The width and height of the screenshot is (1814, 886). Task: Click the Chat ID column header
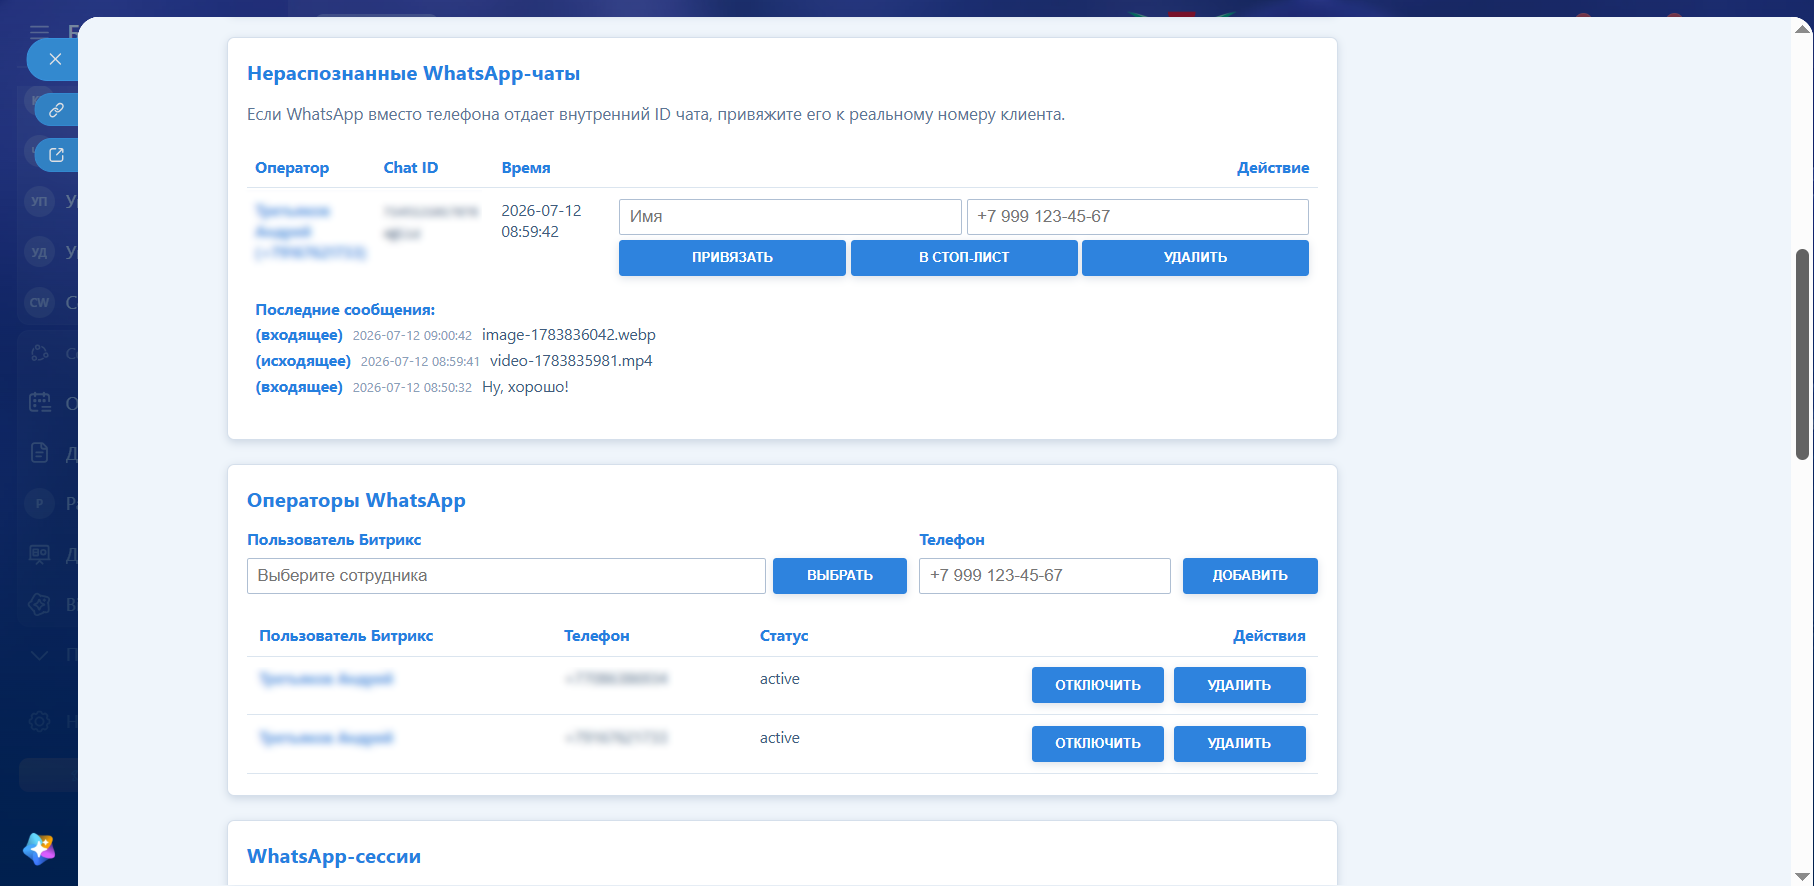tap(411, 168)
